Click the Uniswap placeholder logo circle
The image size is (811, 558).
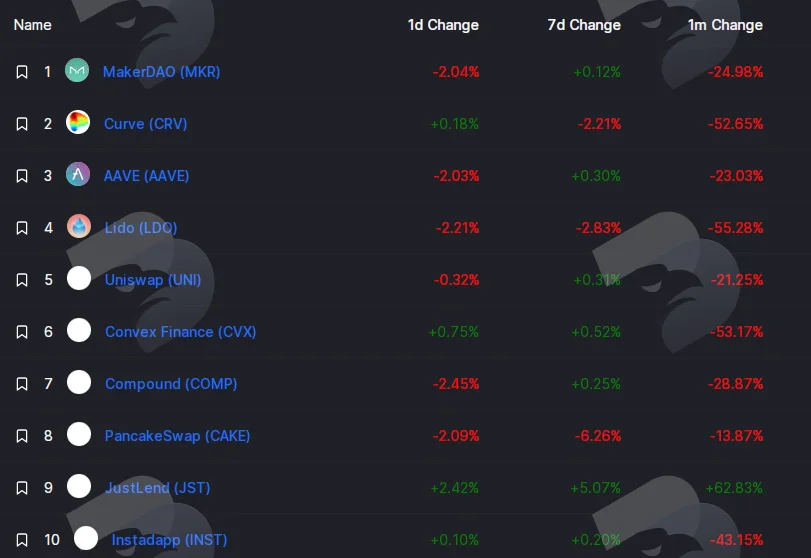[x=79, y=278]
